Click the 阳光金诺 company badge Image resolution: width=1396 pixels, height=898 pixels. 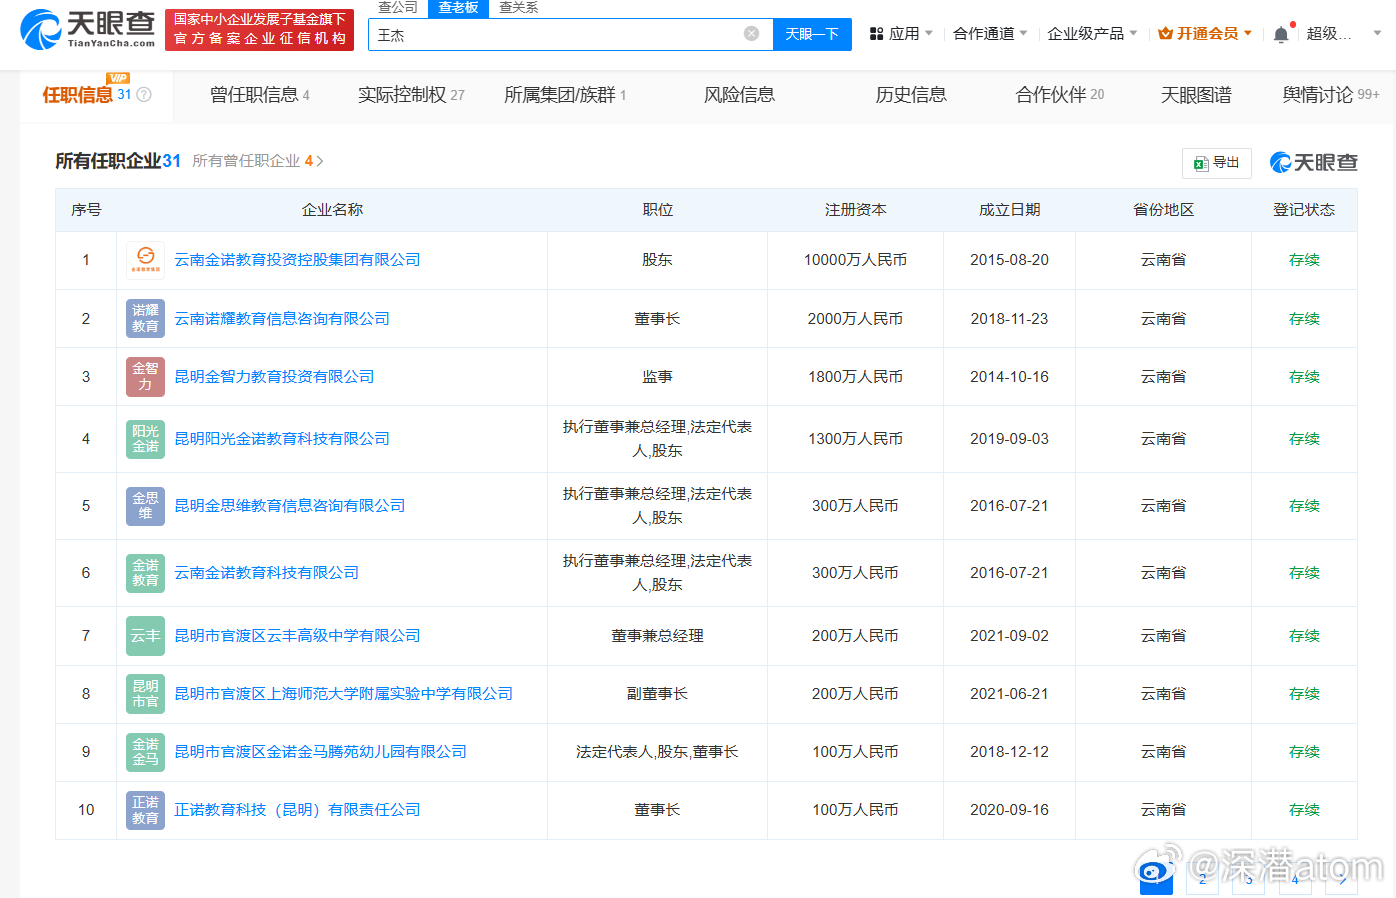(146, 439)
